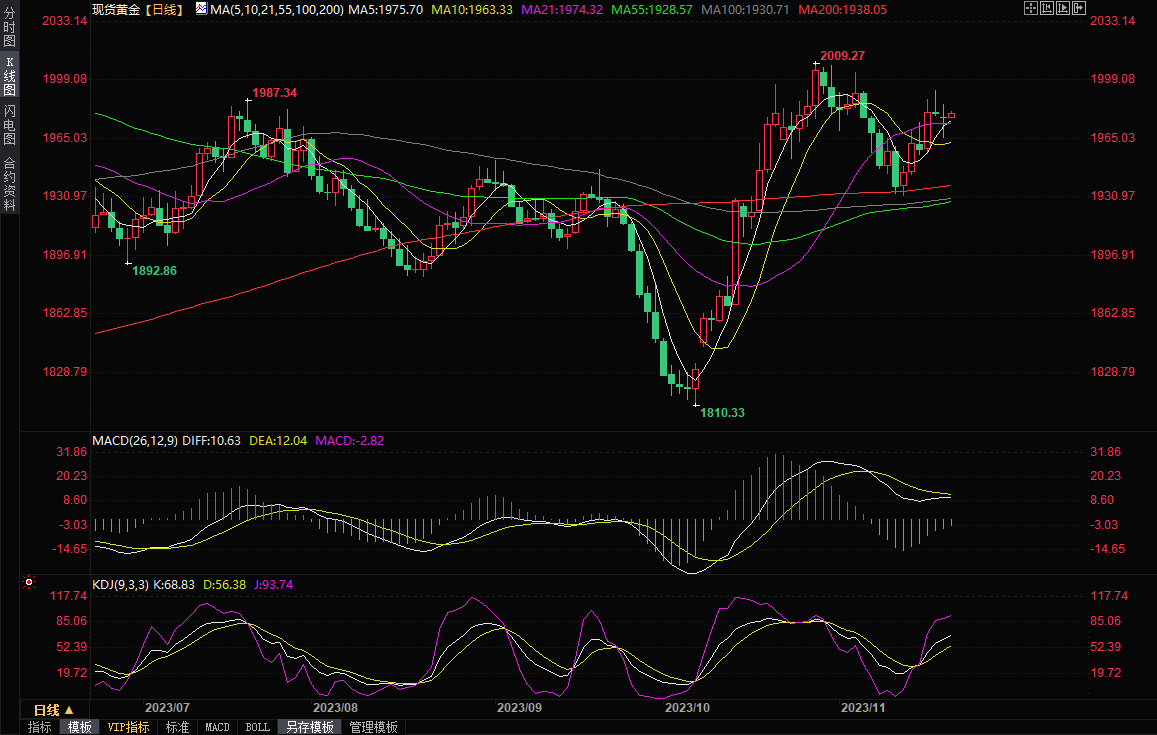1157x735 pixels.
Task: Select the 模板 bottom tab
Action: pyautogui.click(x=78, y=727)
